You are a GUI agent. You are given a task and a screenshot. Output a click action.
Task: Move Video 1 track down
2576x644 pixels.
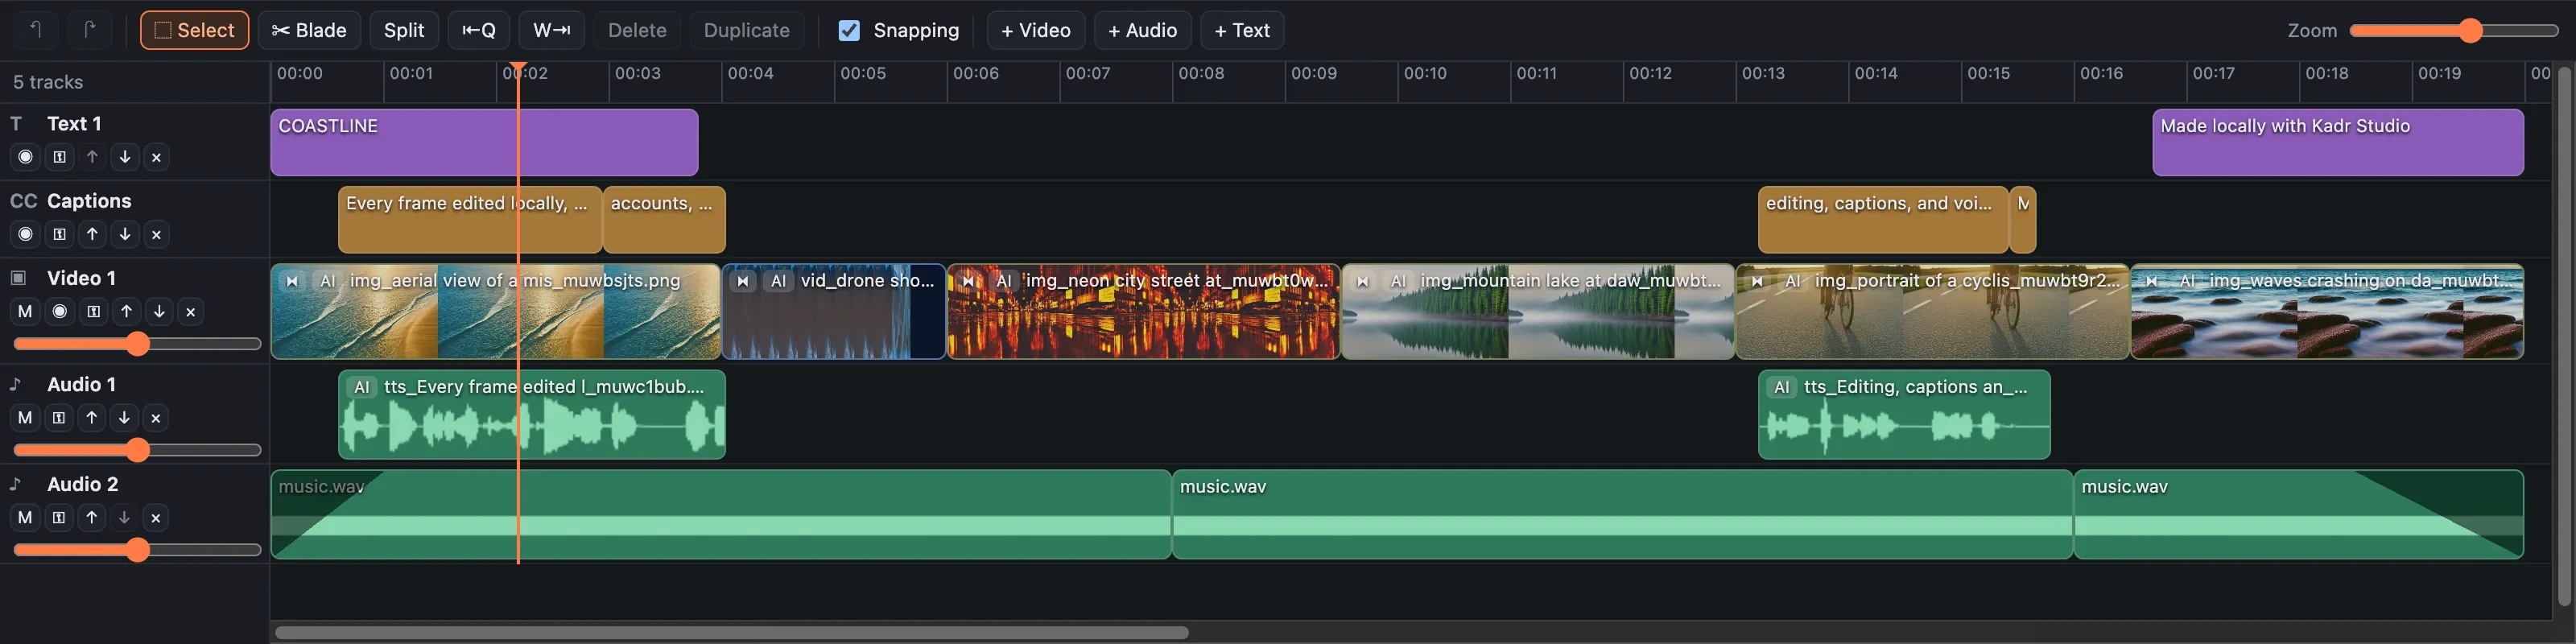click(158, 311)
